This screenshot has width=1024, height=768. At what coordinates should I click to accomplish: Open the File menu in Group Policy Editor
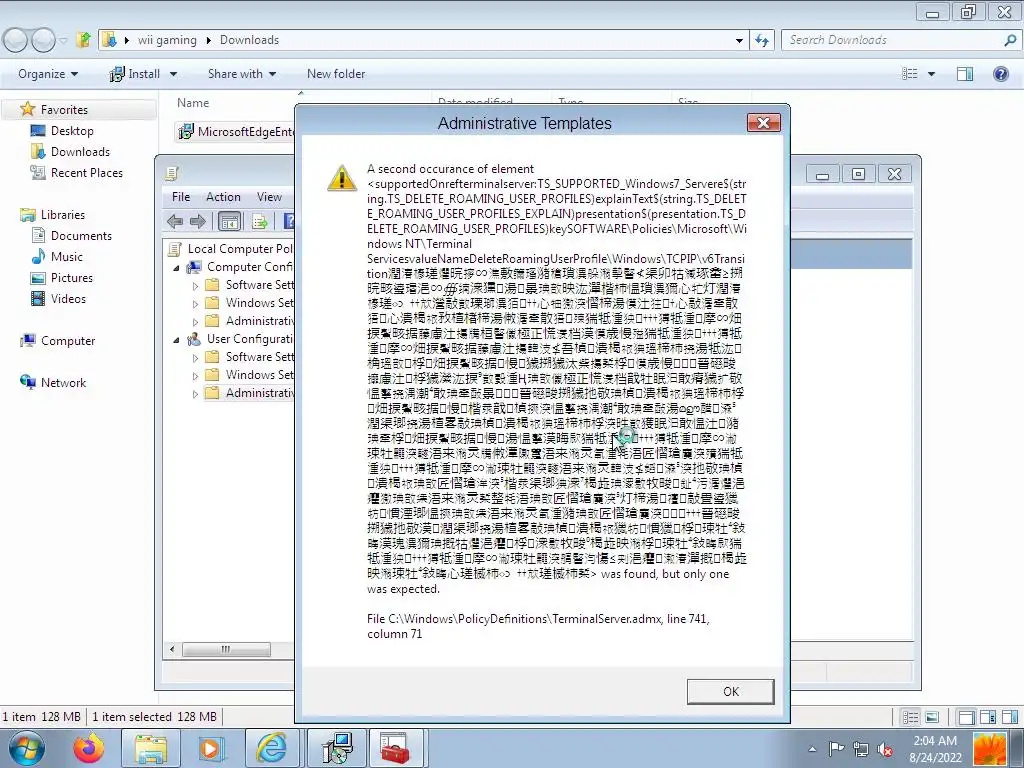181,197
